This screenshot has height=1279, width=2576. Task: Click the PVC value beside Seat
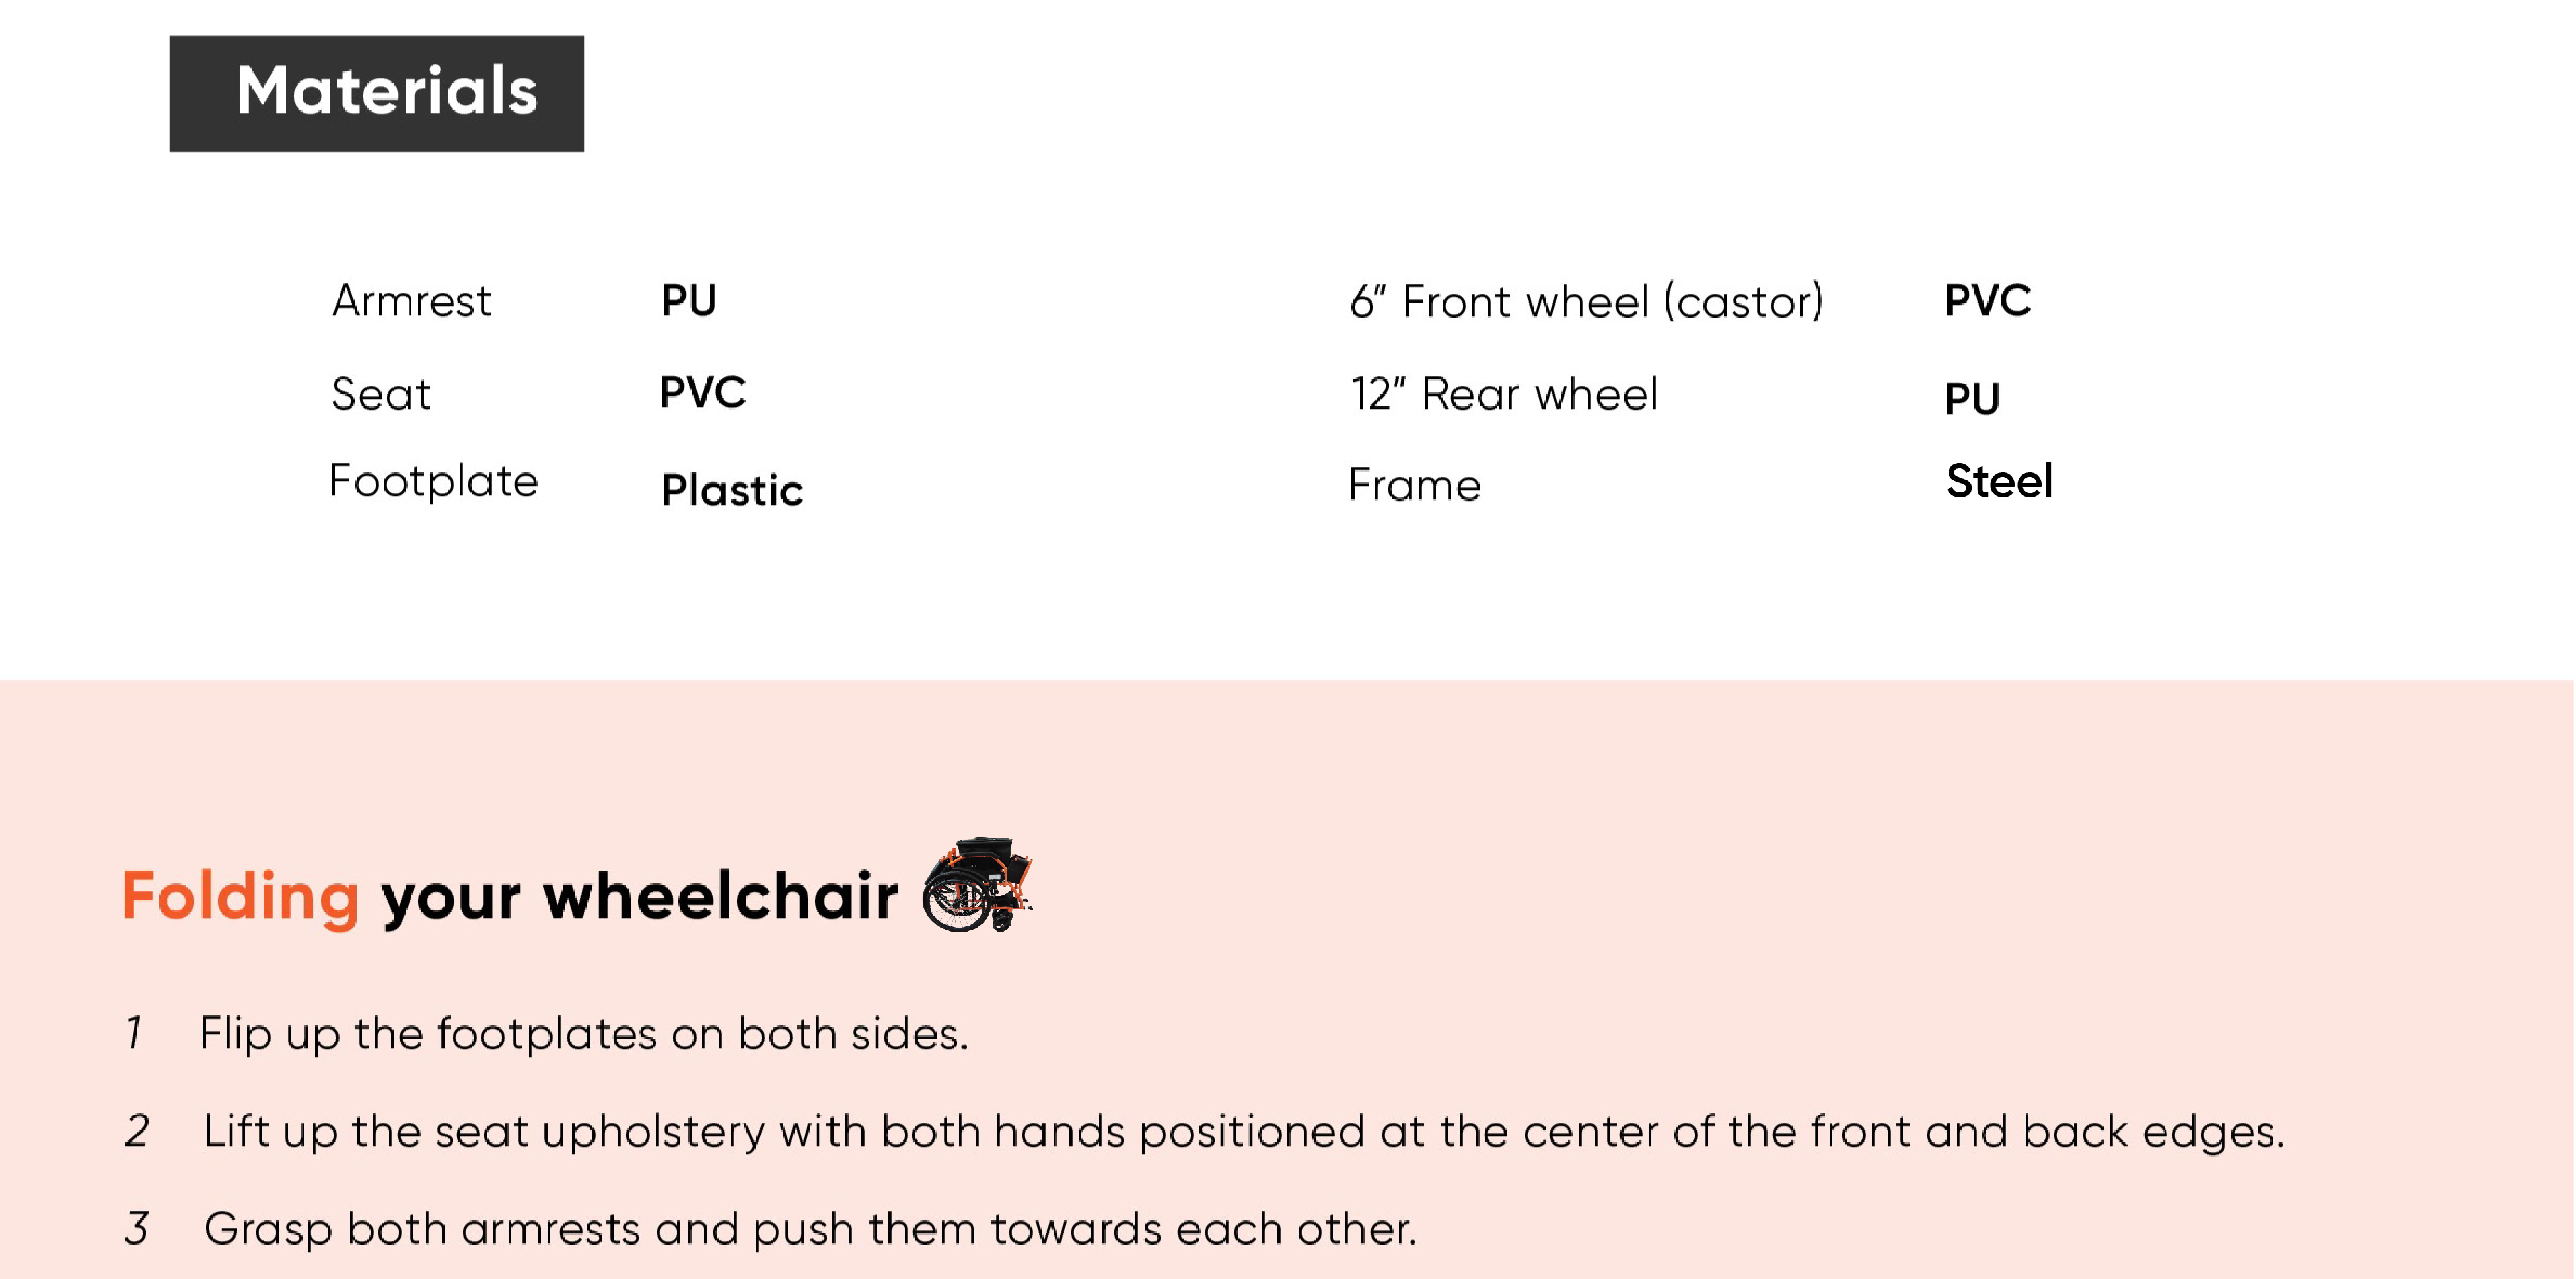pyautogui.click(x=703, y=392)
